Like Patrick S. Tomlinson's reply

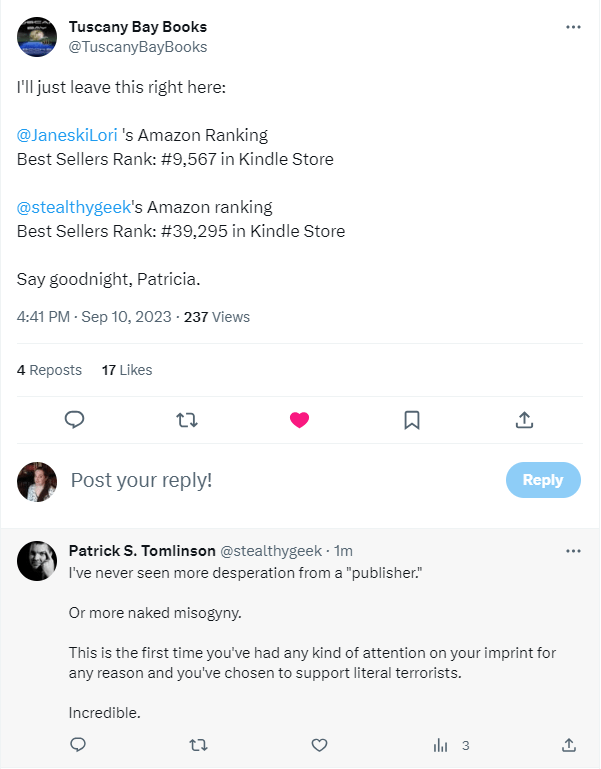(x=319, y=745)
